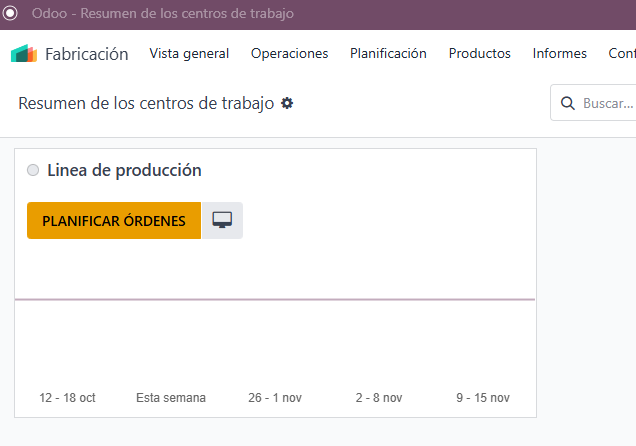Screen dimensions: 636x446
Task: Click PLANIFICAR ÓRDENES button
Action: coord(114,221)
